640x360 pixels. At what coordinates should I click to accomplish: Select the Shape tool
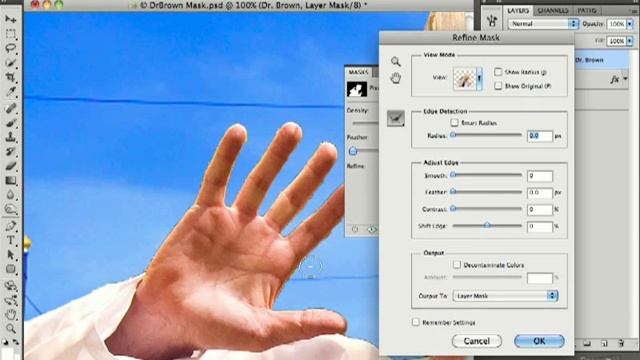[11, 269]
